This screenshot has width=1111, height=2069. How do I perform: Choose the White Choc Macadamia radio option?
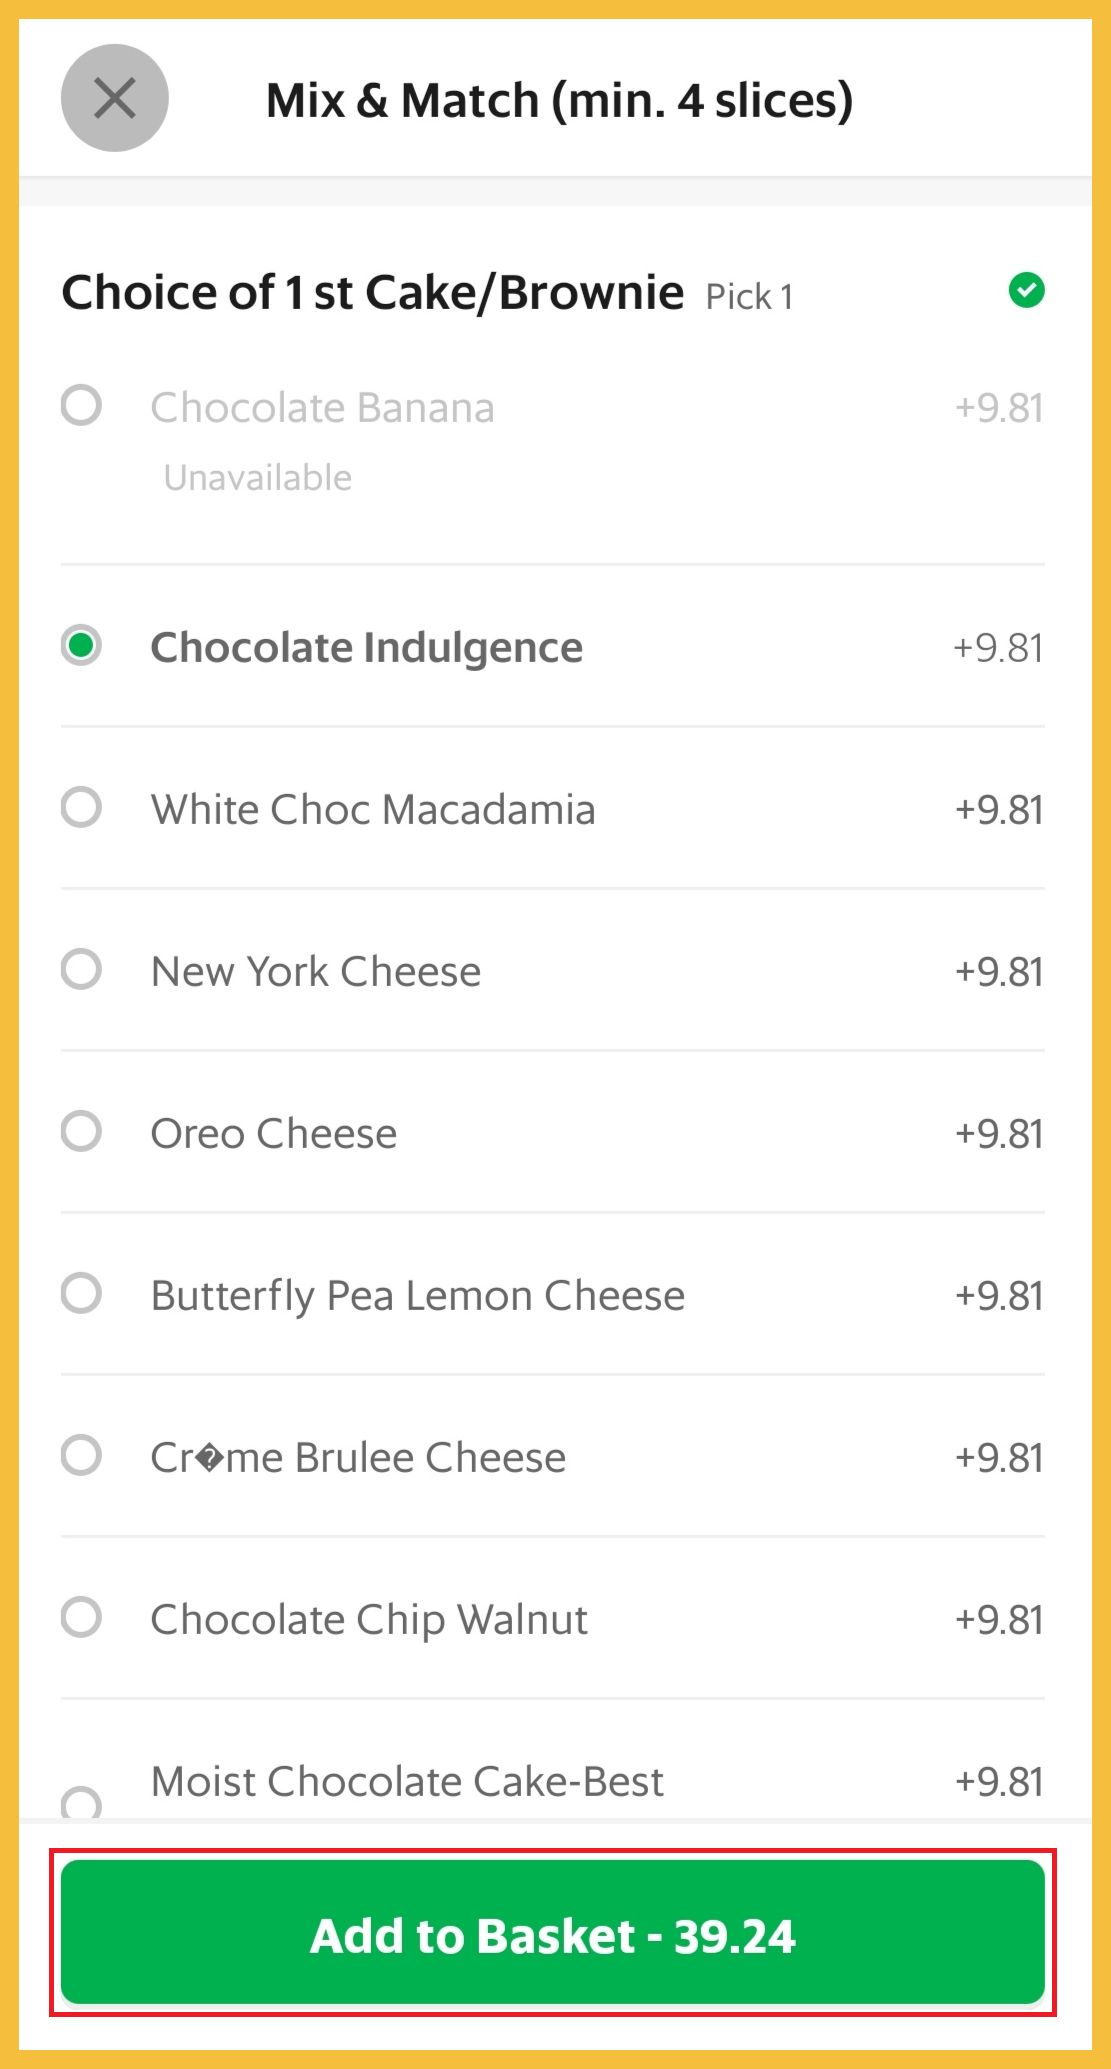point(81,807)
